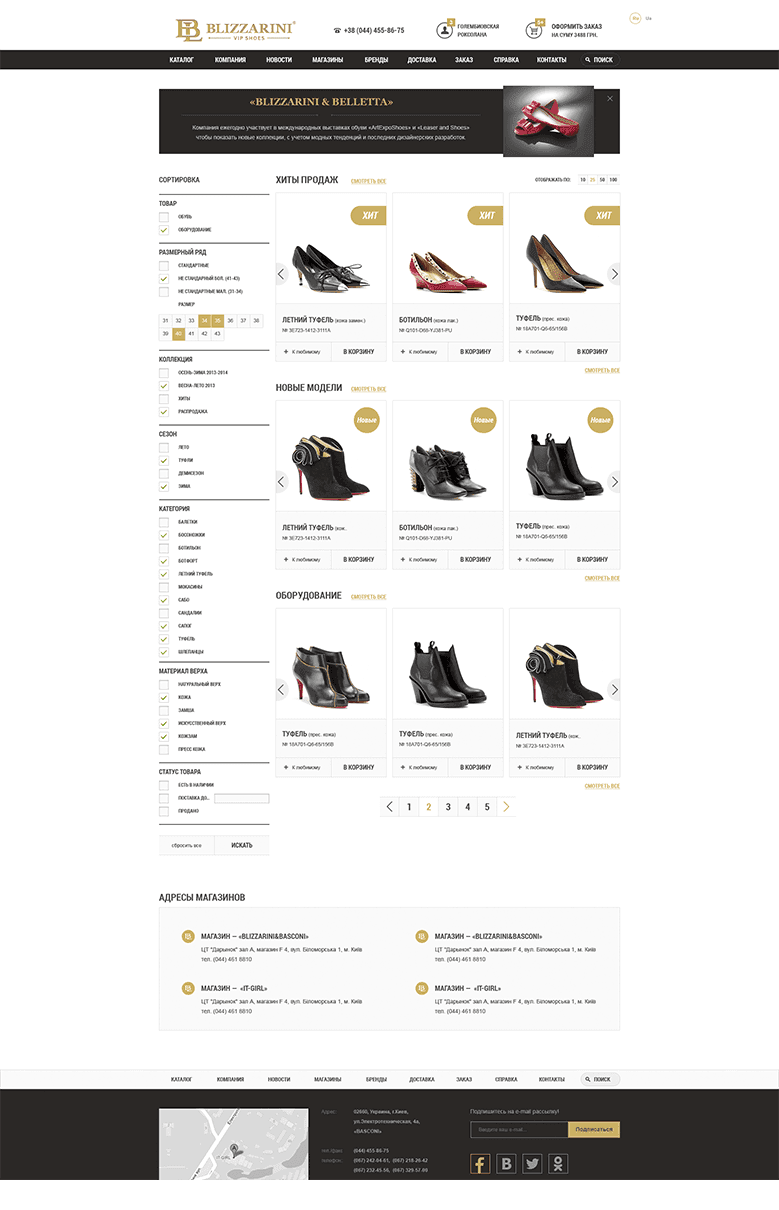Show previous items in Новые модели carousel
Screen dimensions: 779x1210
281,481
